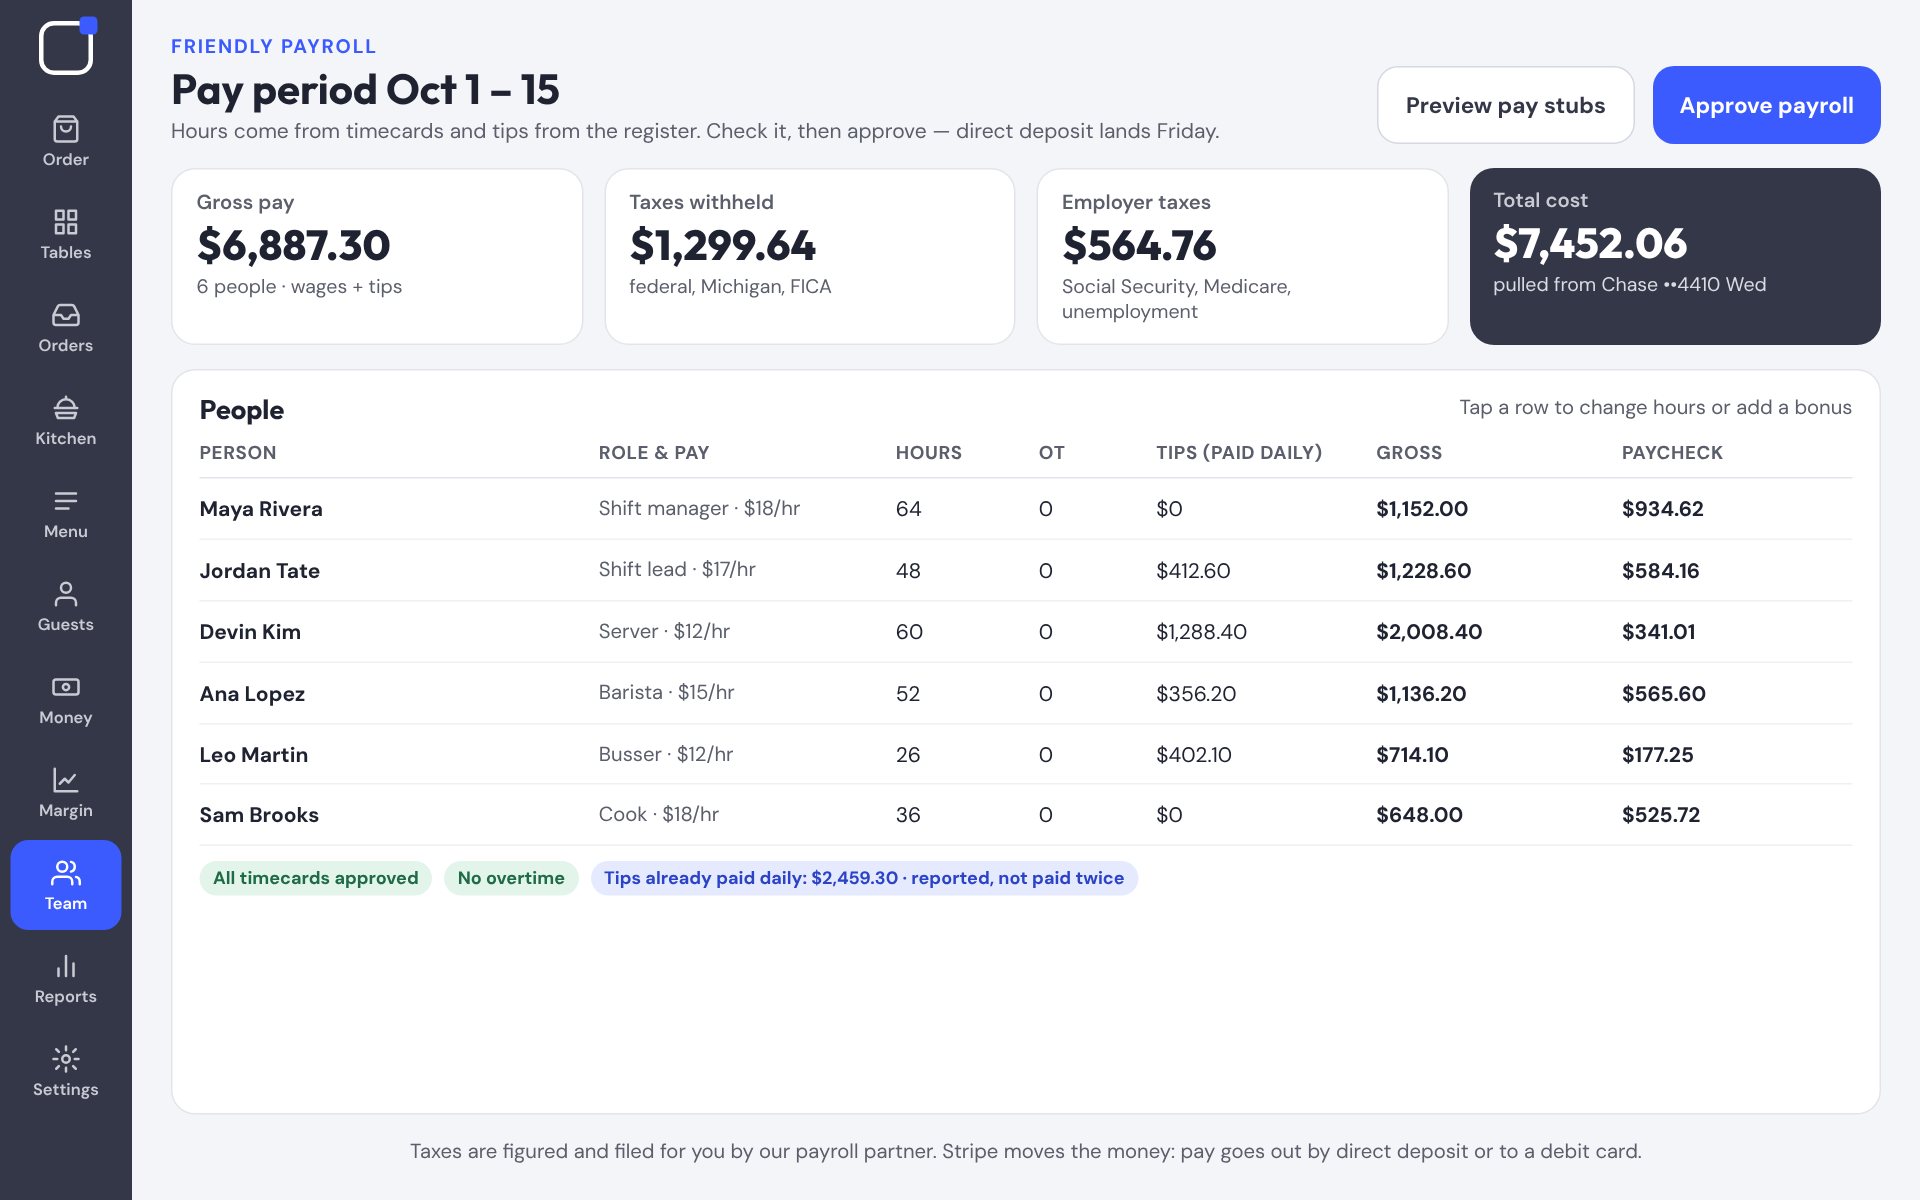Viewport: 1920px width, 1200px height.
Task: Click Devin Kim's $1,288.40 tips value
Action: pyautogui.click(x=1201, y=632)
